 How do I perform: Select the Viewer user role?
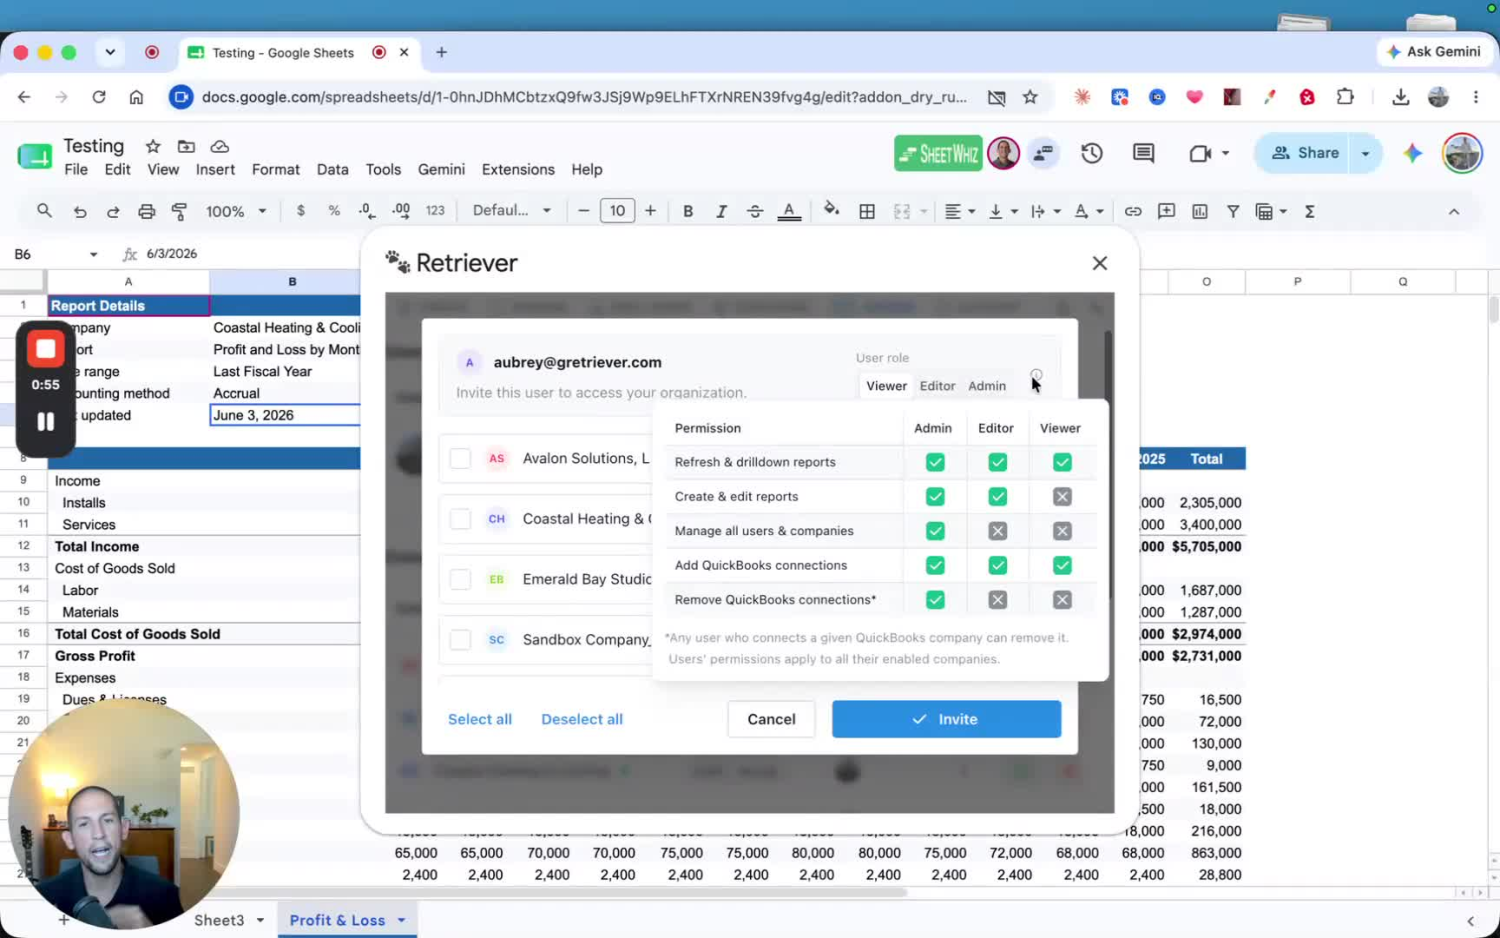pos(886,386)
